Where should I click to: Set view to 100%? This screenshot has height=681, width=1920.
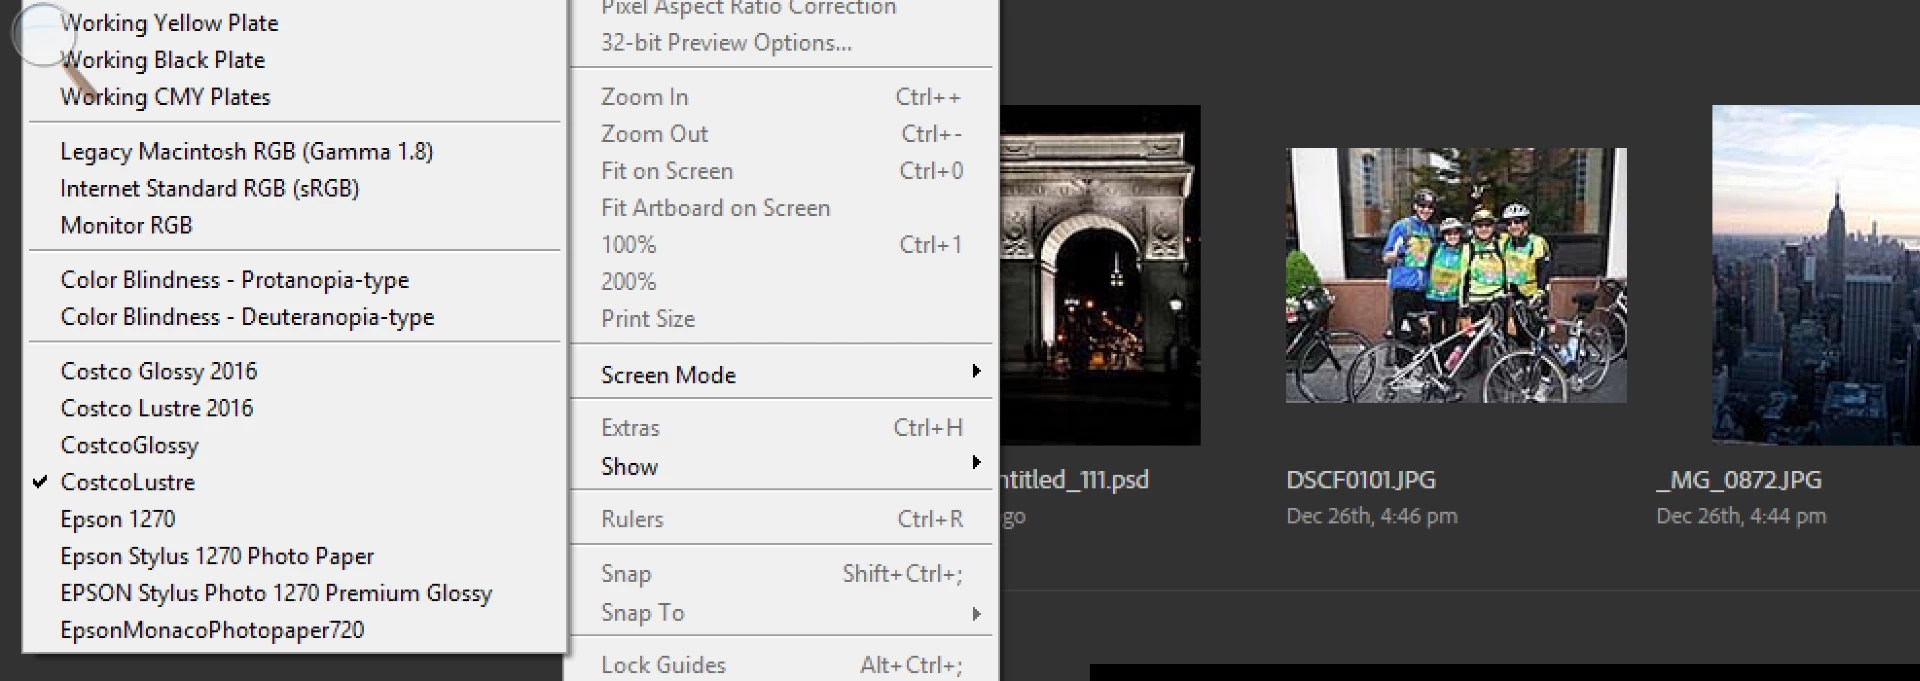pos(782,245)
